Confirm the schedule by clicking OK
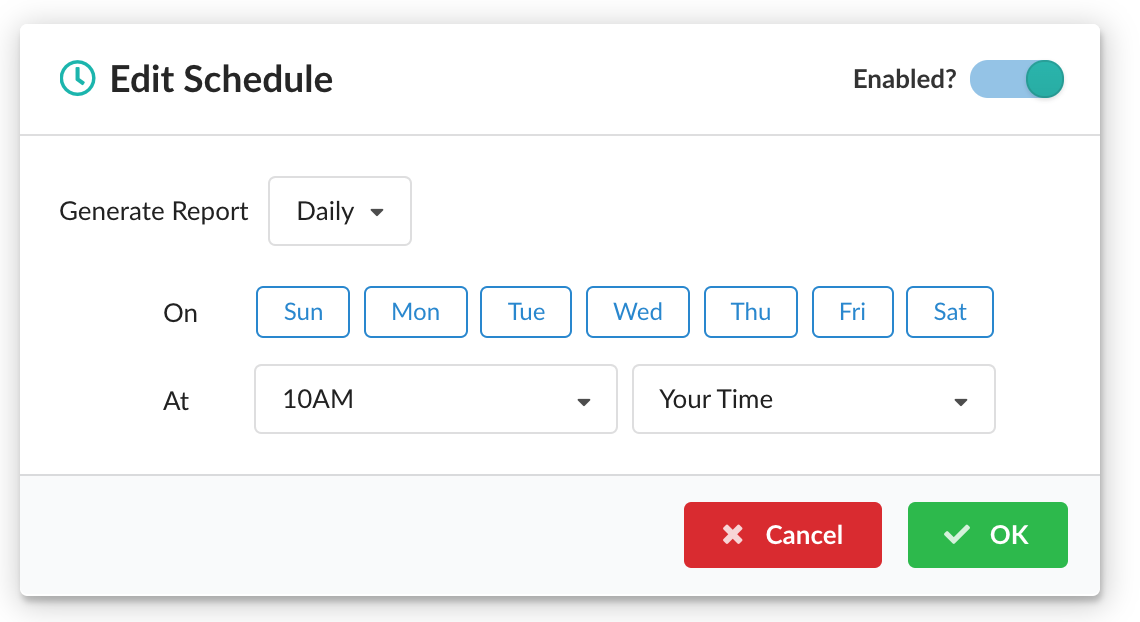This screenshot has width=1140, height=622. point(987,534)
